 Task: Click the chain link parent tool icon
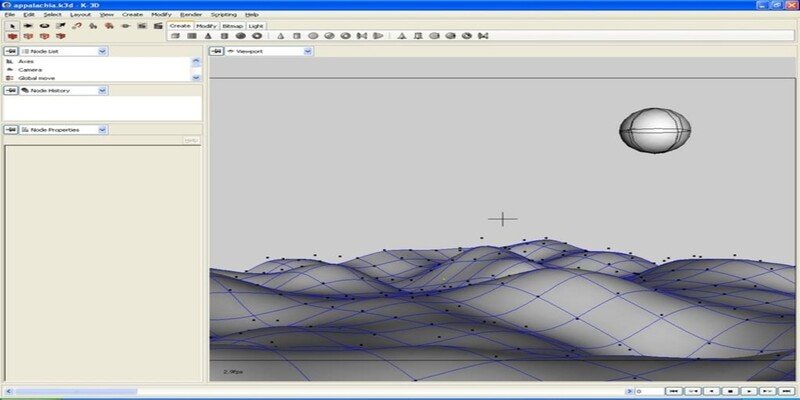[77, 26]
